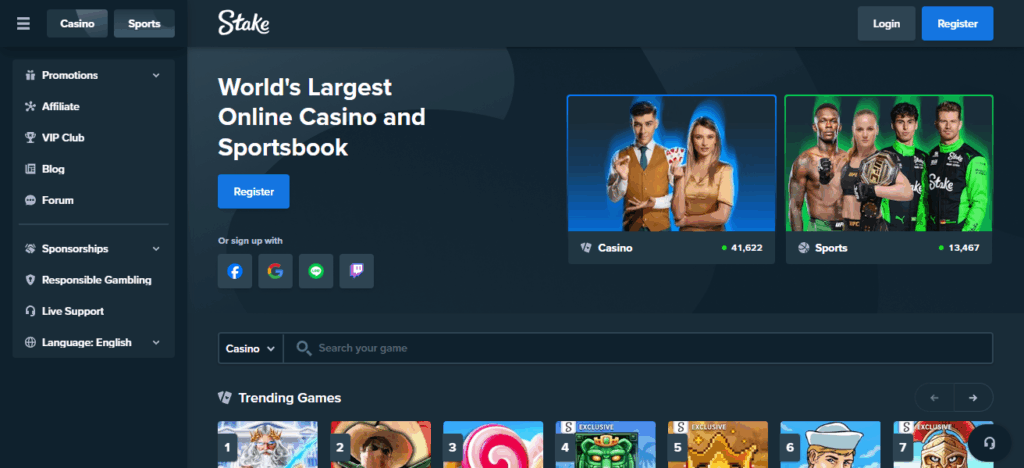Sign up with Google icon
1024x468 pixels.
click(x=275, y=271)
